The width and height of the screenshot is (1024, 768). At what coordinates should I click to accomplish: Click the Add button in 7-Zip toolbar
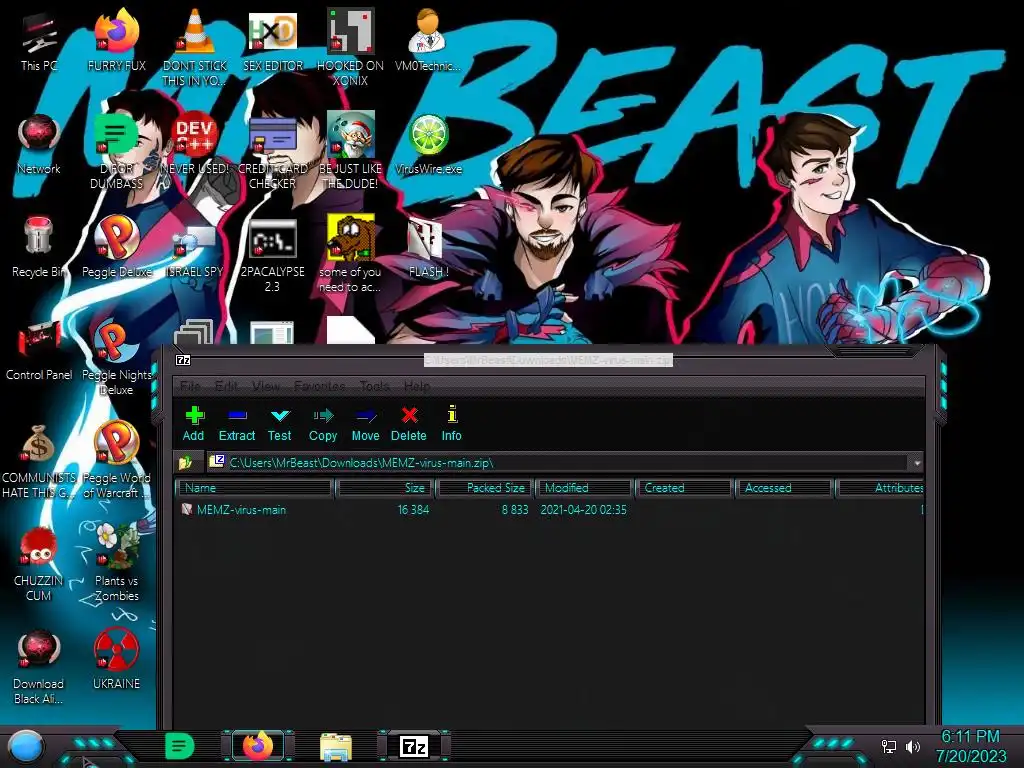pyautogui.click(x=193, y=423)
